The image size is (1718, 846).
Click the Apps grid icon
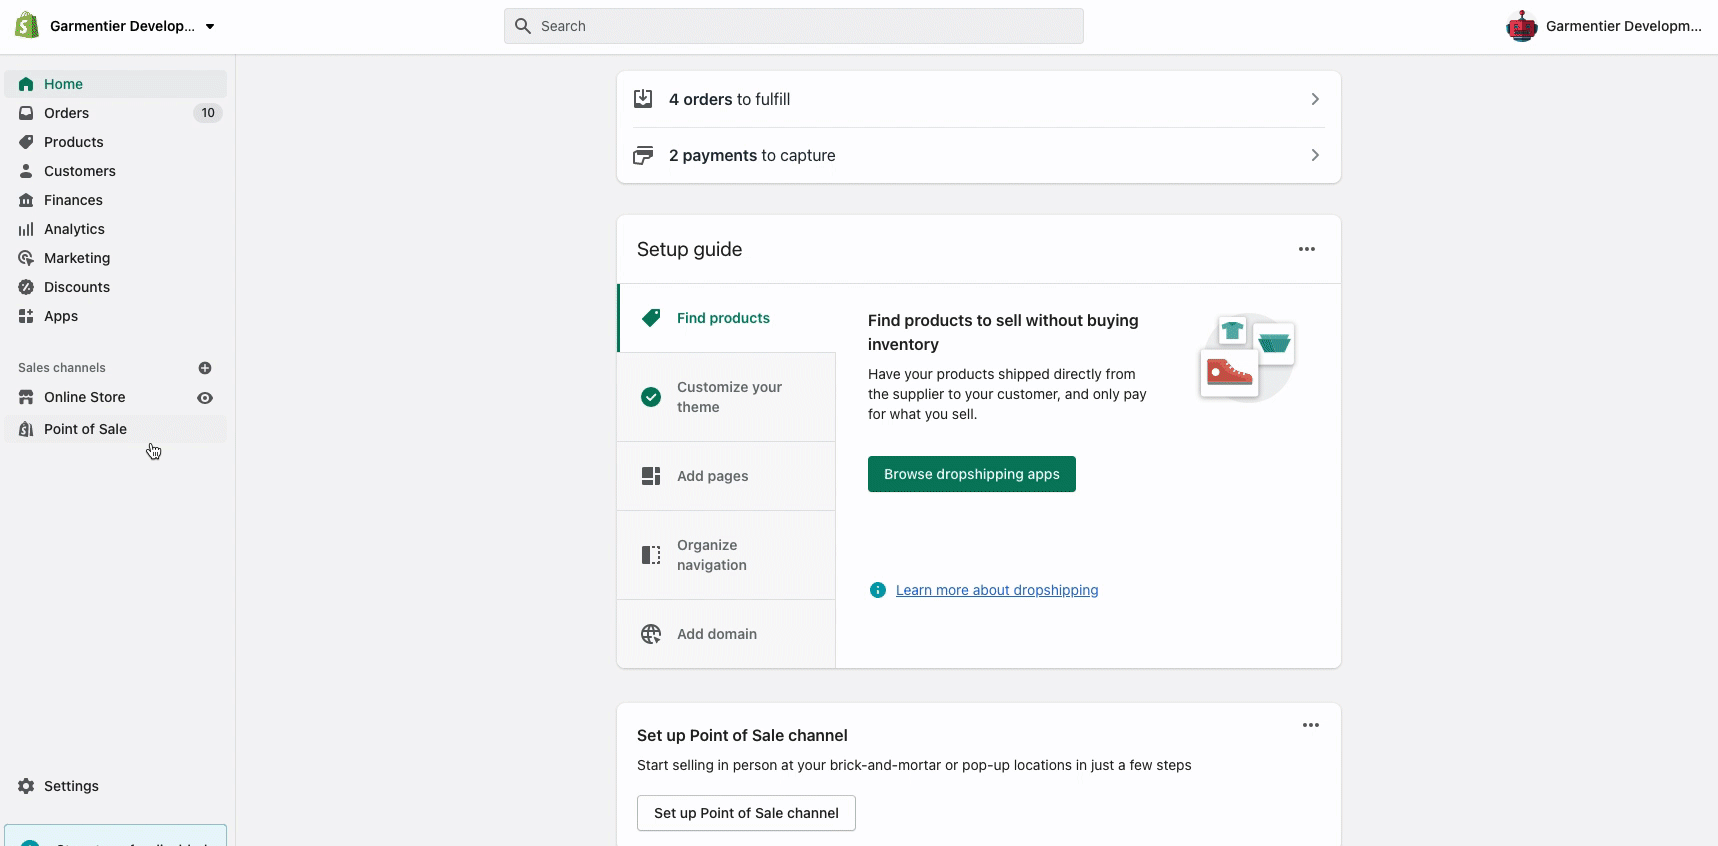click(26, 316)
